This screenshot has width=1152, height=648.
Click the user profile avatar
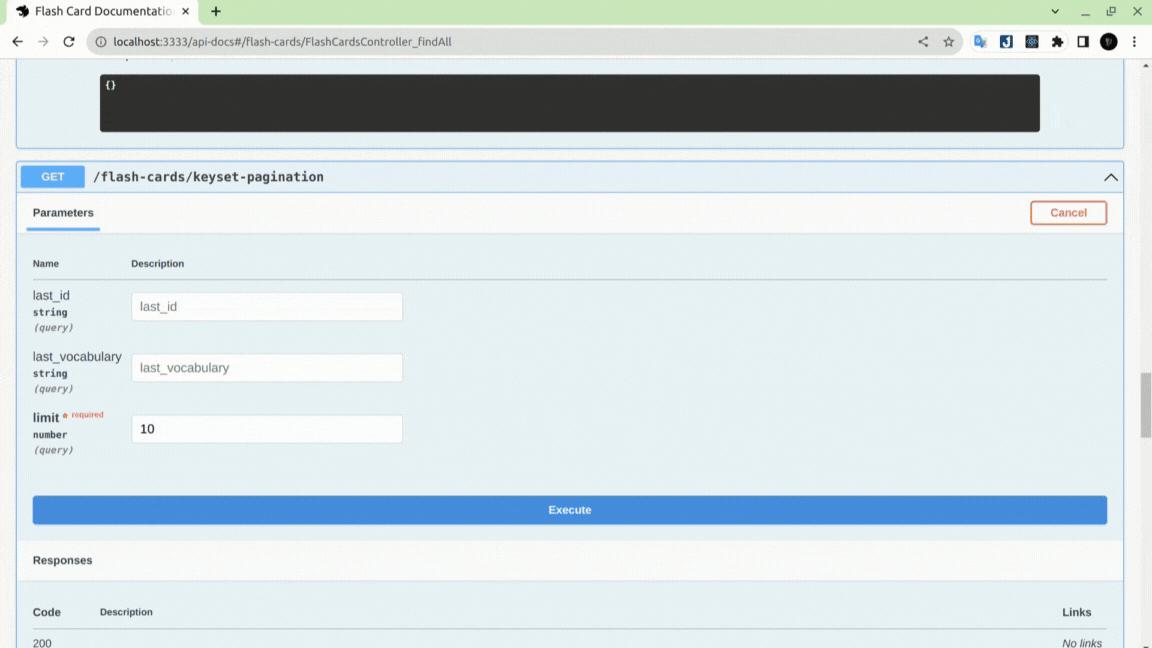tap(1109, 42)
